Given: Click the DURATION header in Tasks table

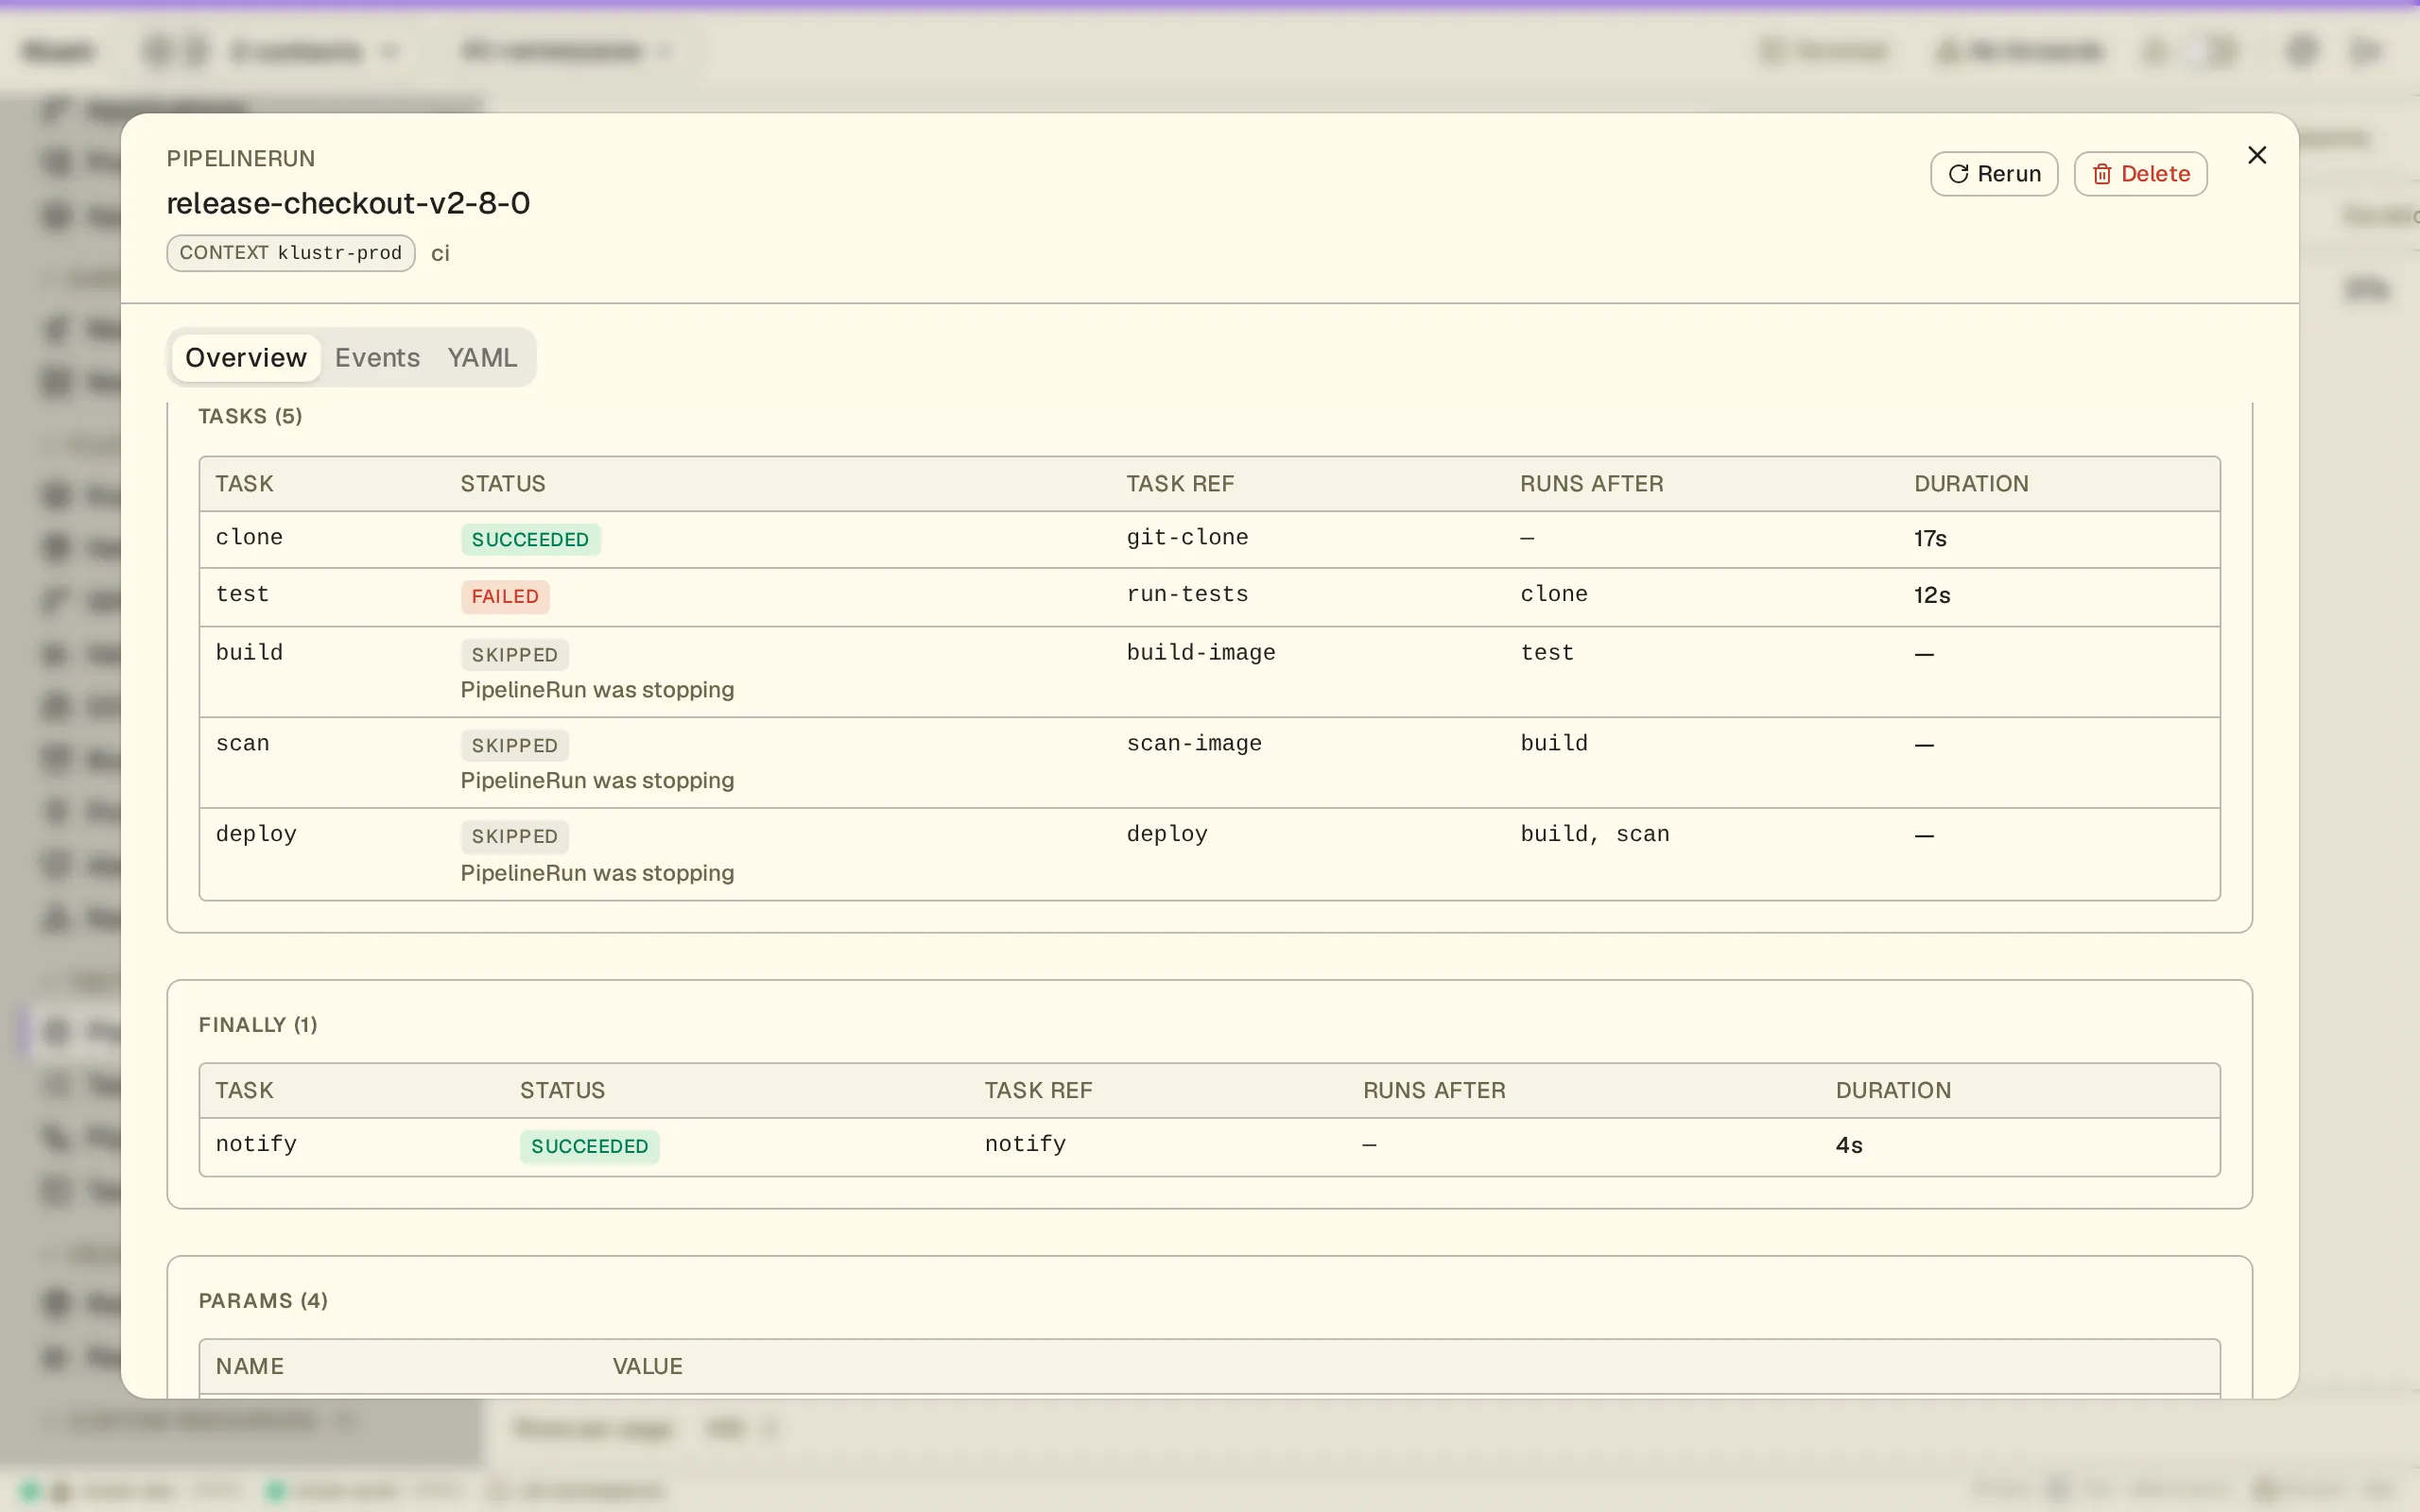Looking at the screenshot, I should [x=1971, y=484].
